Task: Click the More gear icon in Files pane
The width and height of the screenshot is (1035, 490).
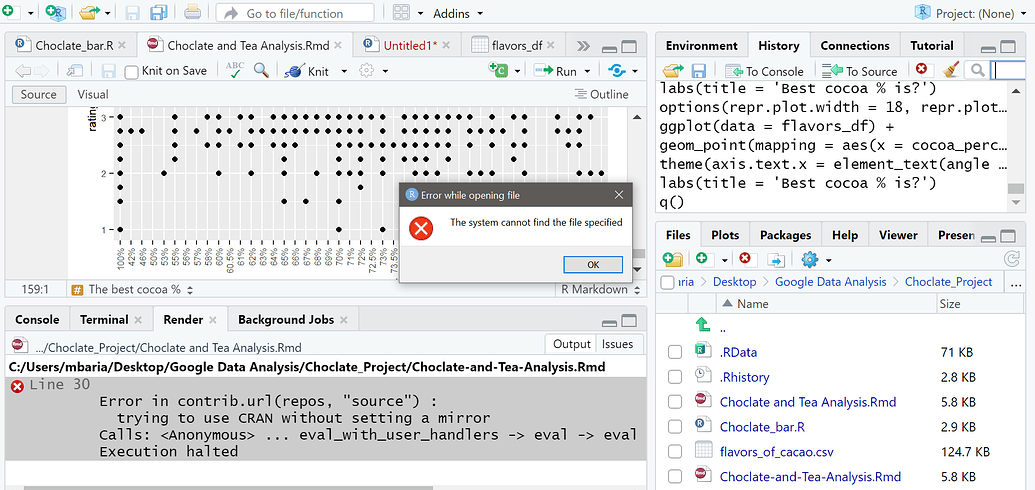Action: 809,259
